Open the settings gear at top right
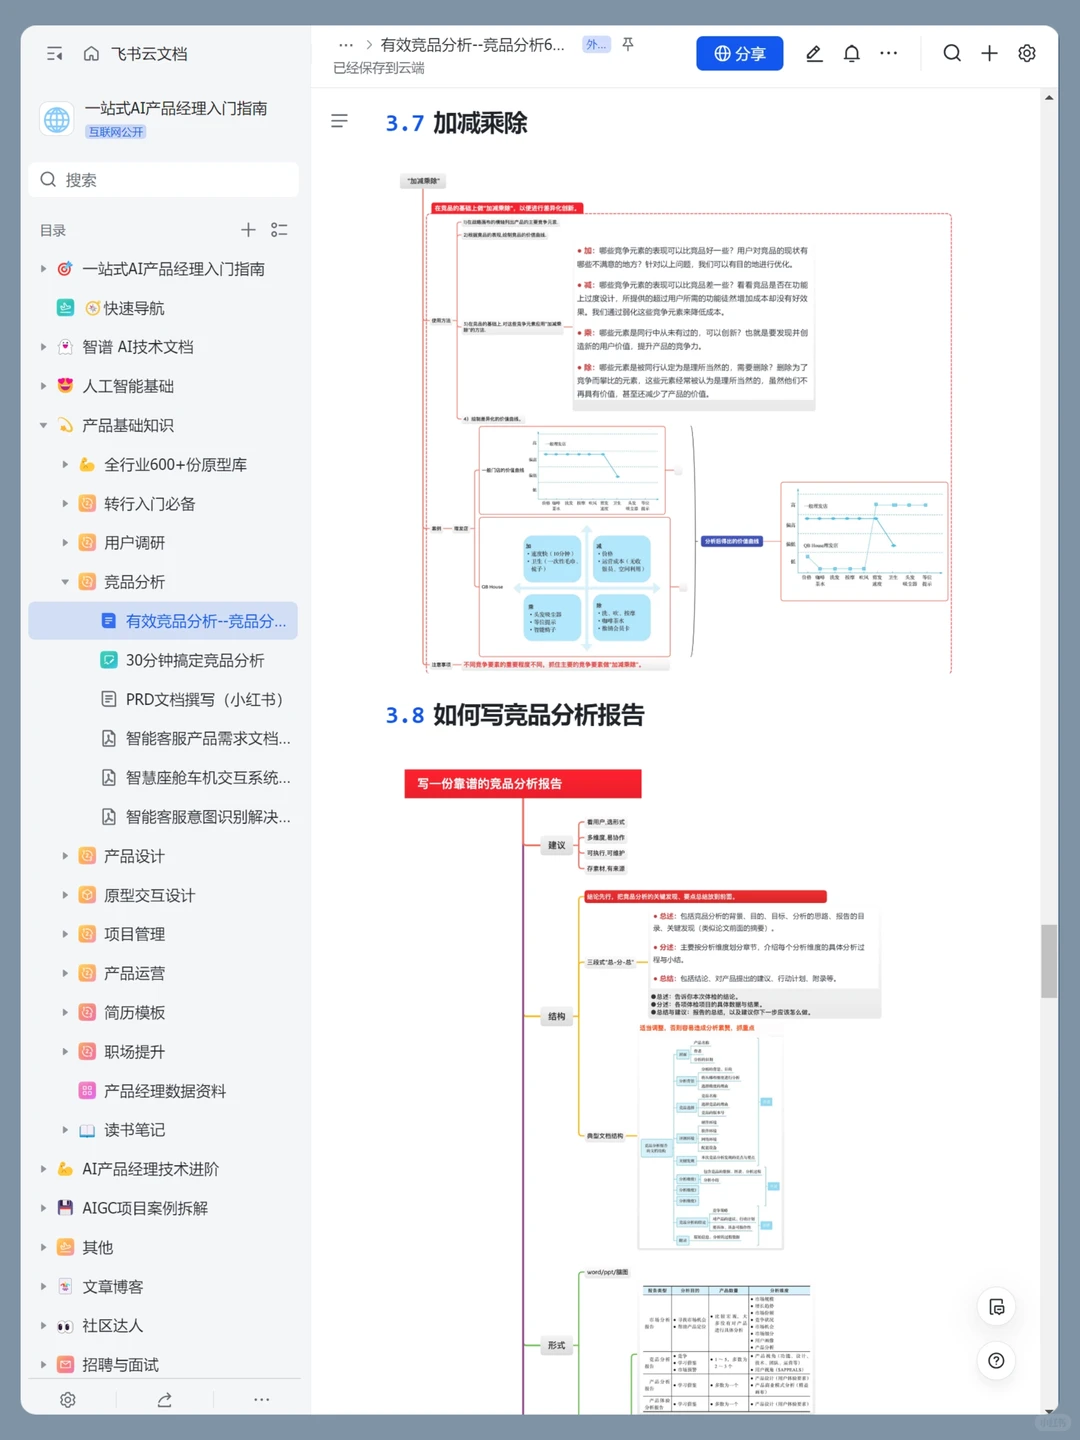This screenshot has width=1080, height=1440. (x=1027, y=53)
